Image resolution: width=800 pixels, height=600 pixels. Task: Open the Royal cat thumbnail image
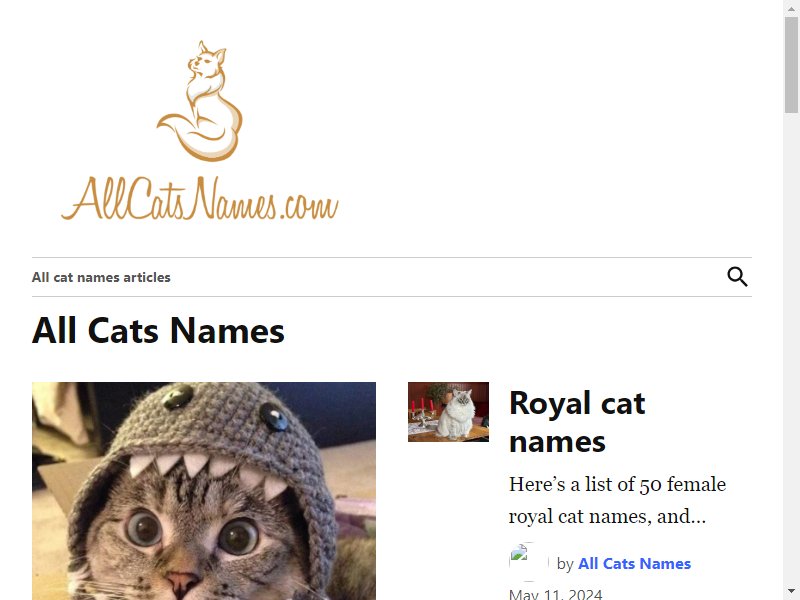click(448, 412)
